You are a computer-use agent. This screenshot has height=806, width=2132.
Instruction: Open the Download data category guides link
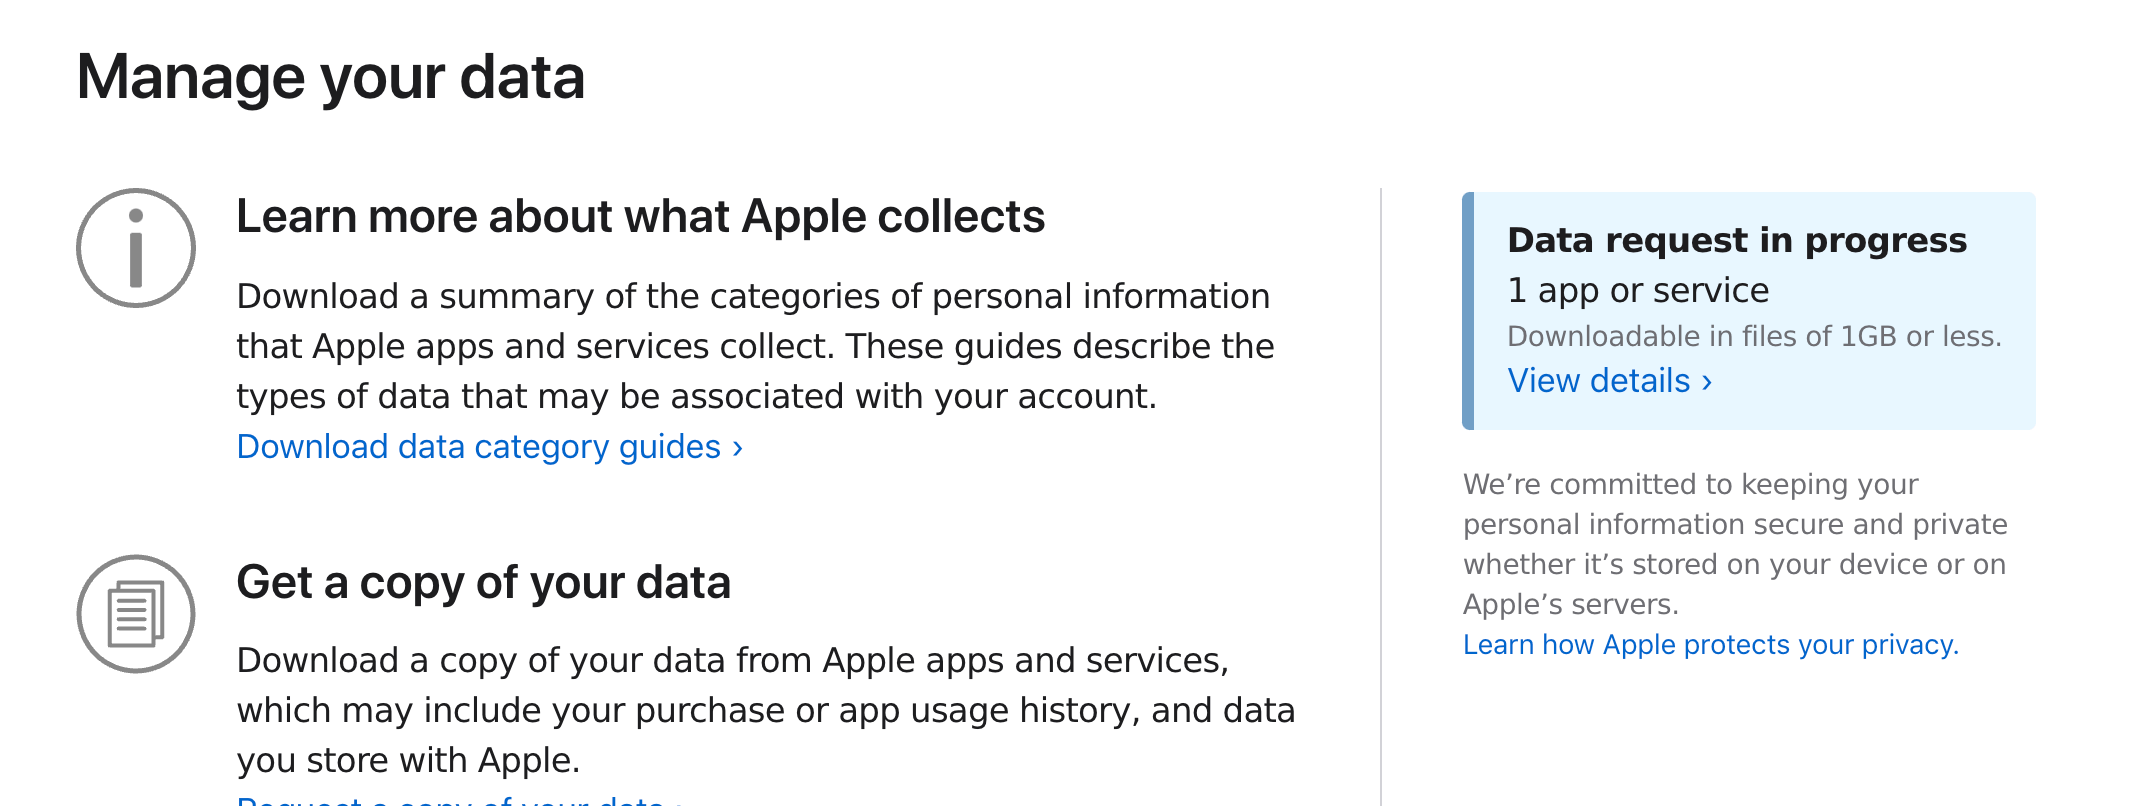point(478,447)
